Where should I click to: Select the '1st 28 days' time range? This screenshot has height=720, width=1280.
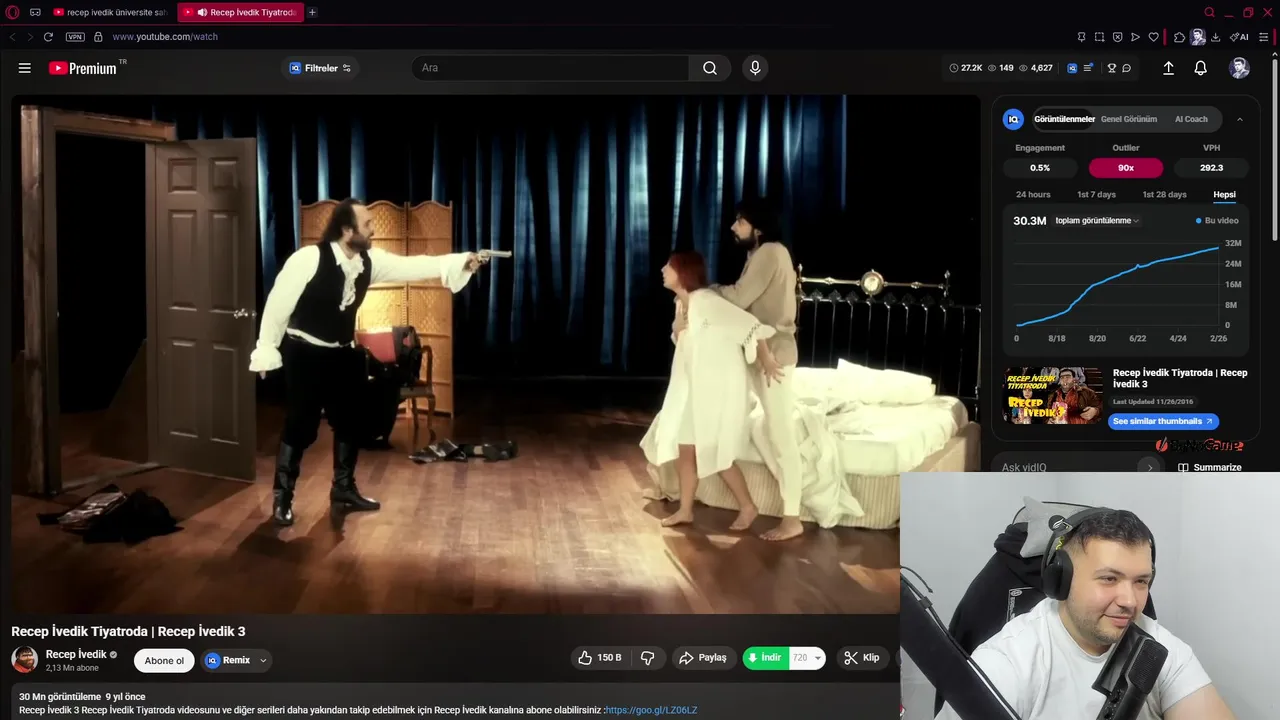(x=1164, y=194)
